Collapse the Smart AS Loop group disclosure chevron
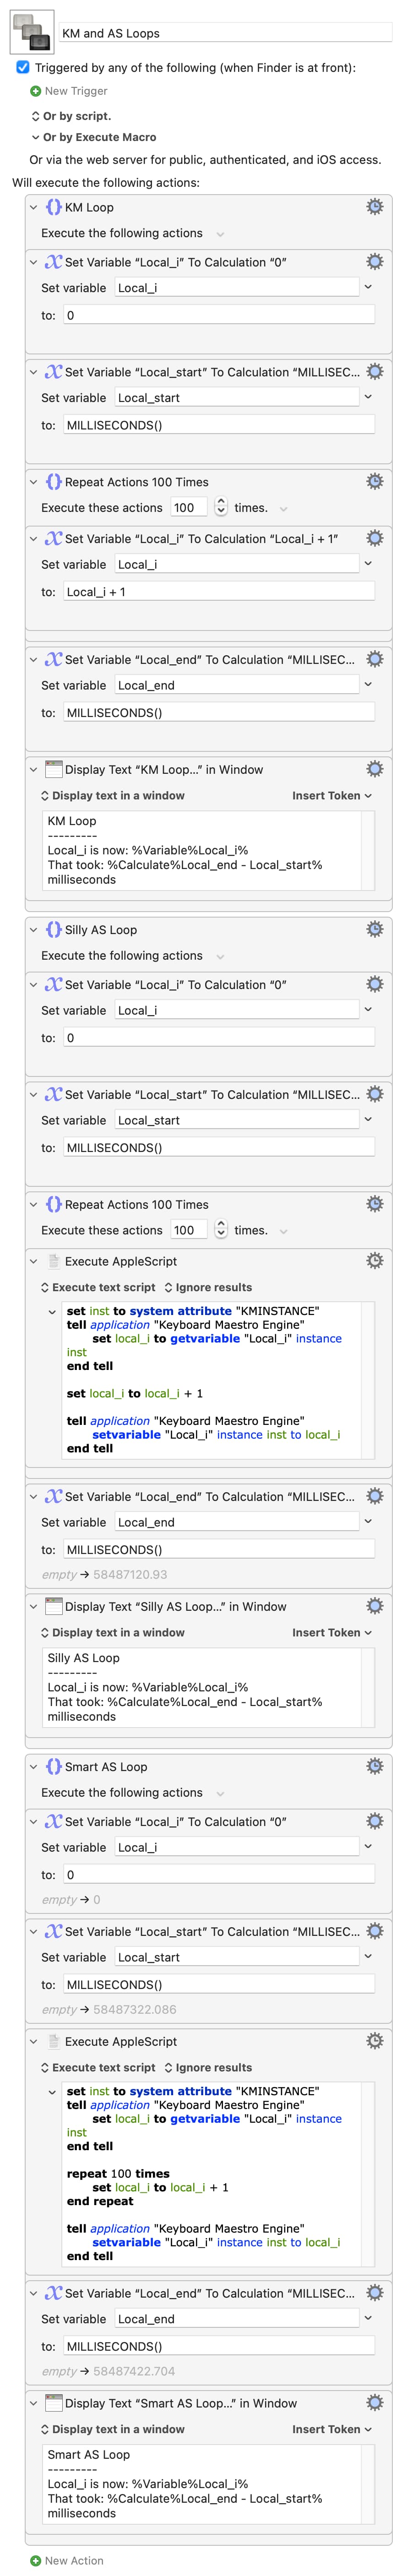The height and width of the screenshot is (2576, 402). (x=33, y=1766)
